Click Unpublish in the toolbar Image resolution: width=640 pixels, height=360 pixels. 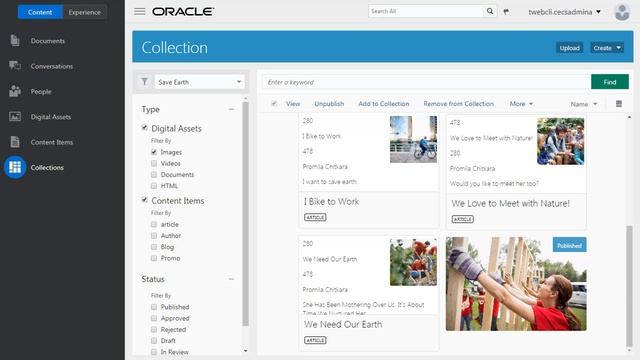click(x=329, y=104)
